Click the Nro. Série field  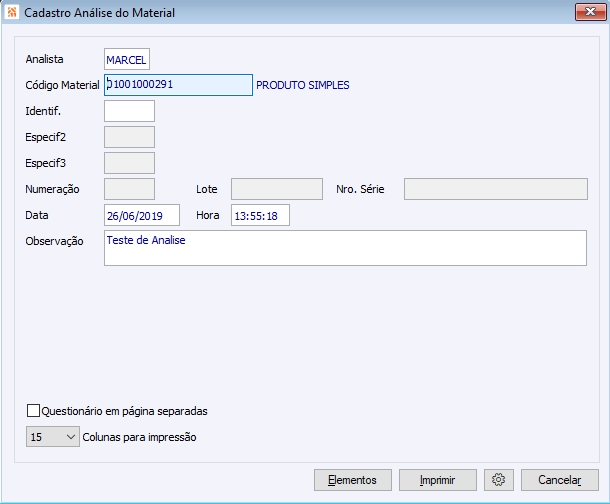(496, 189)
